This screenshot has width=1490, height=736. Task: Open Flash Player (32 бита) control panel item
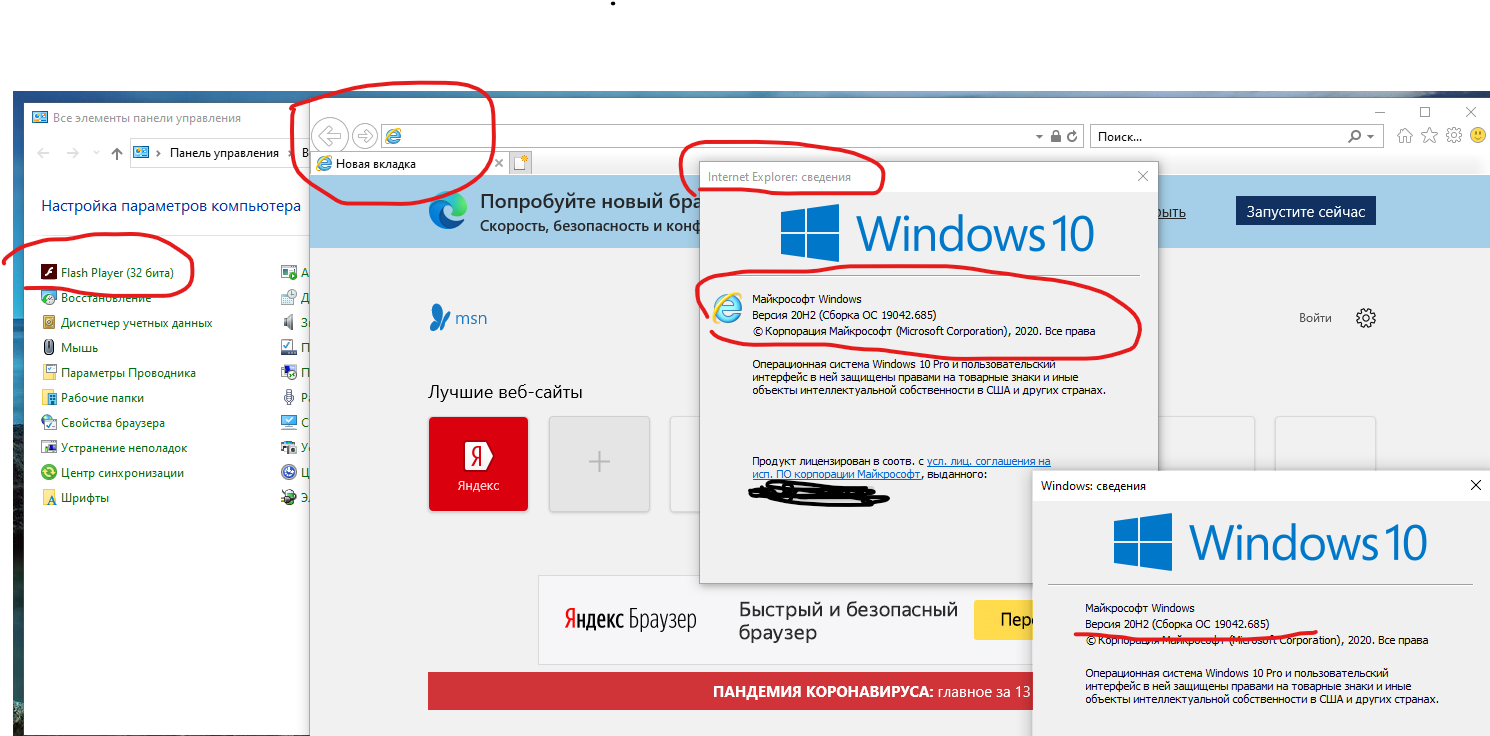(x=116, y=272)
